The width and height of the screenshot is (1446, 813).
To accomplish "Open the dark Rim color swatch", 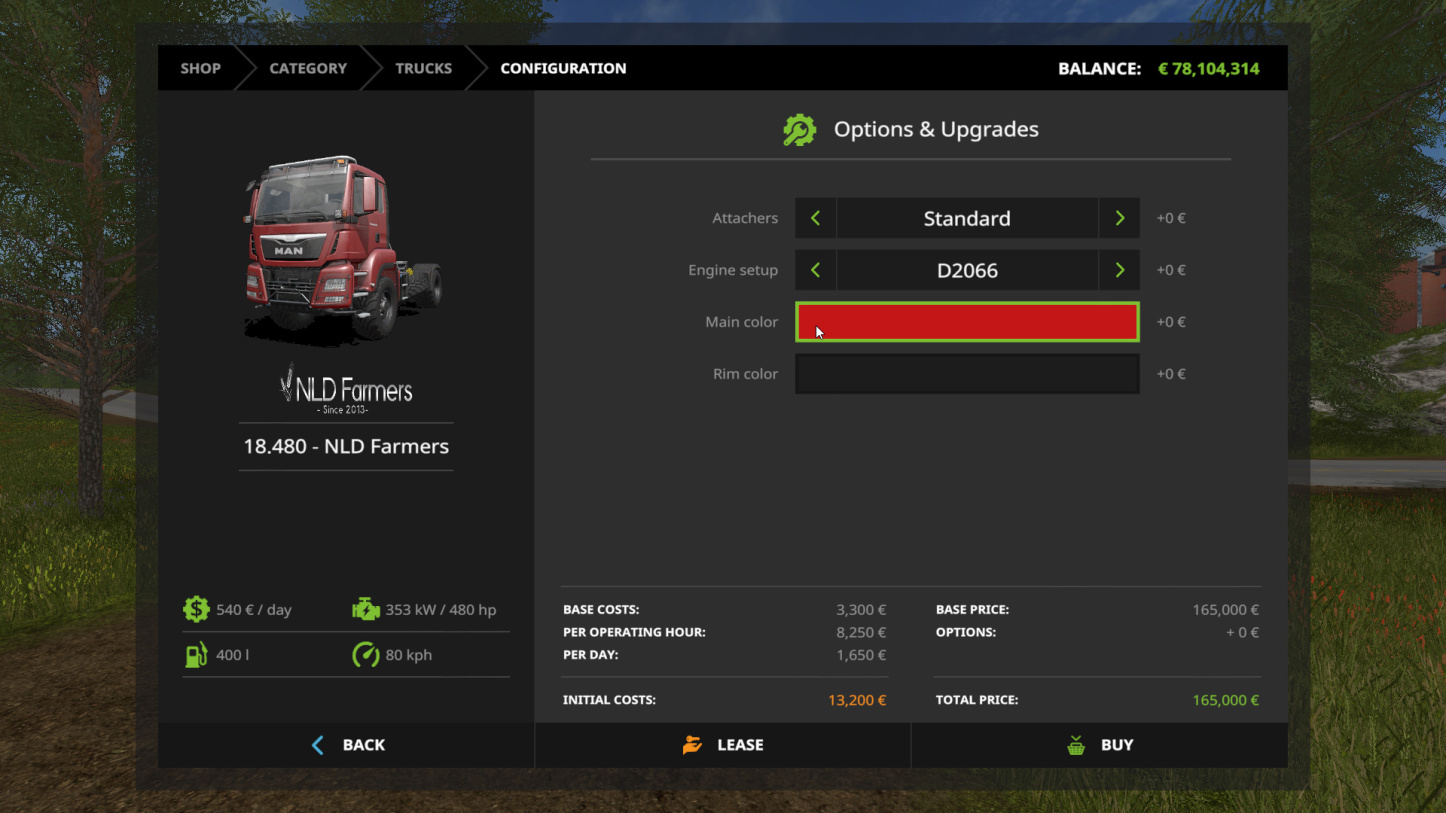I will tap(967, 374).
